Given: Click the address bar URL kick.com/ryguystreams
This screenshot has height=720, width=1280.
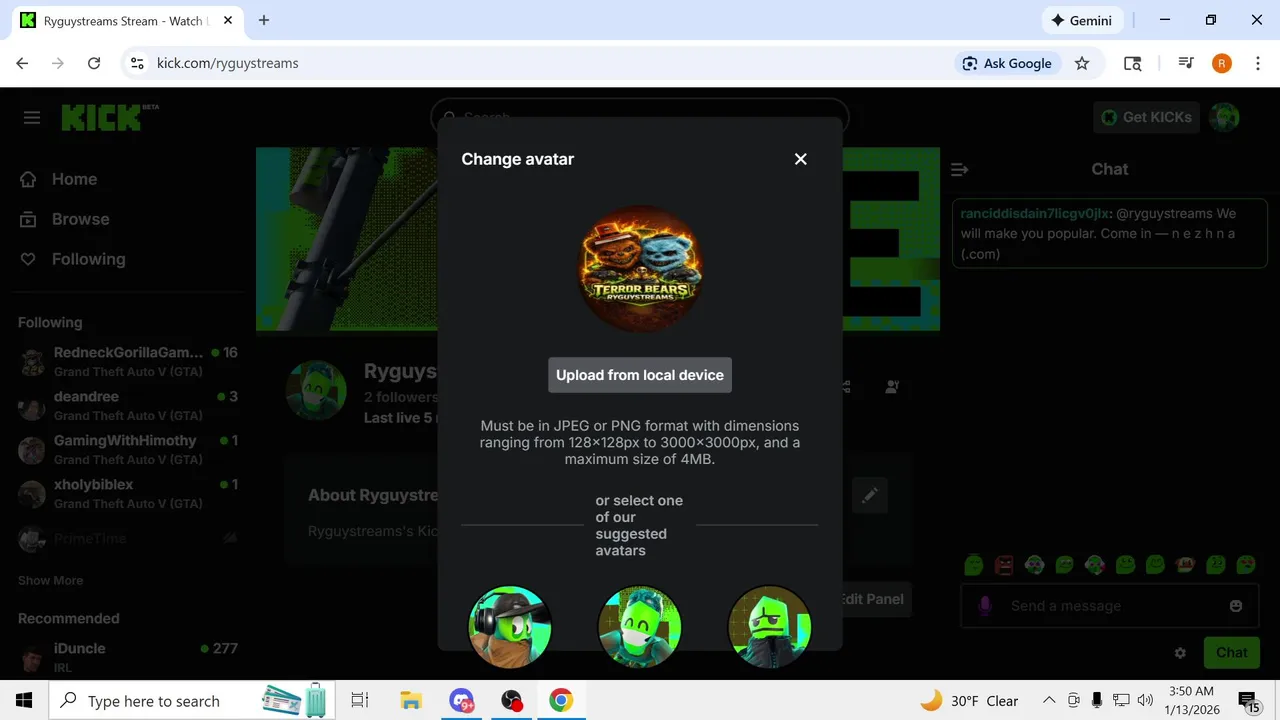Looking at the screenshot, I should [x=228, y=63].
